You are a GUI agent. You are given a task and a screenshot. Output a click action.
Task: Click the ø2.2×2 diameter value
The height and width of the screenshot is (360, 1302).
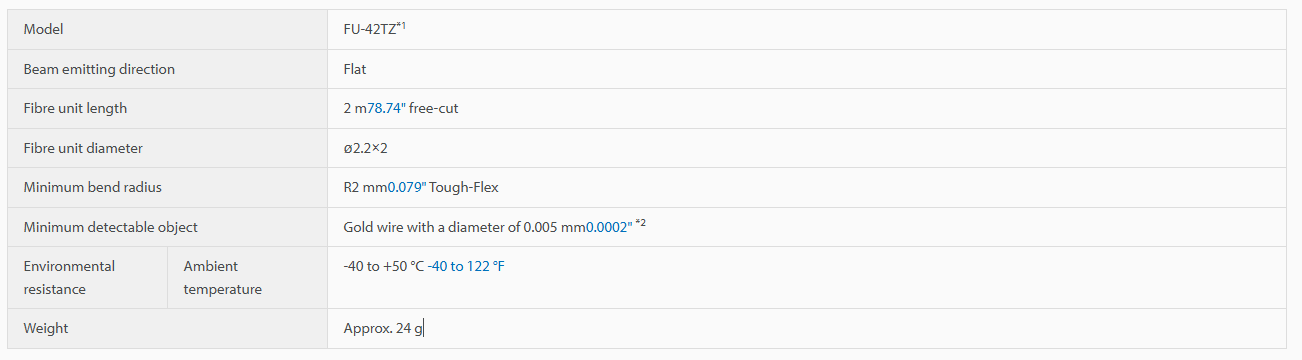pos(365,148)
